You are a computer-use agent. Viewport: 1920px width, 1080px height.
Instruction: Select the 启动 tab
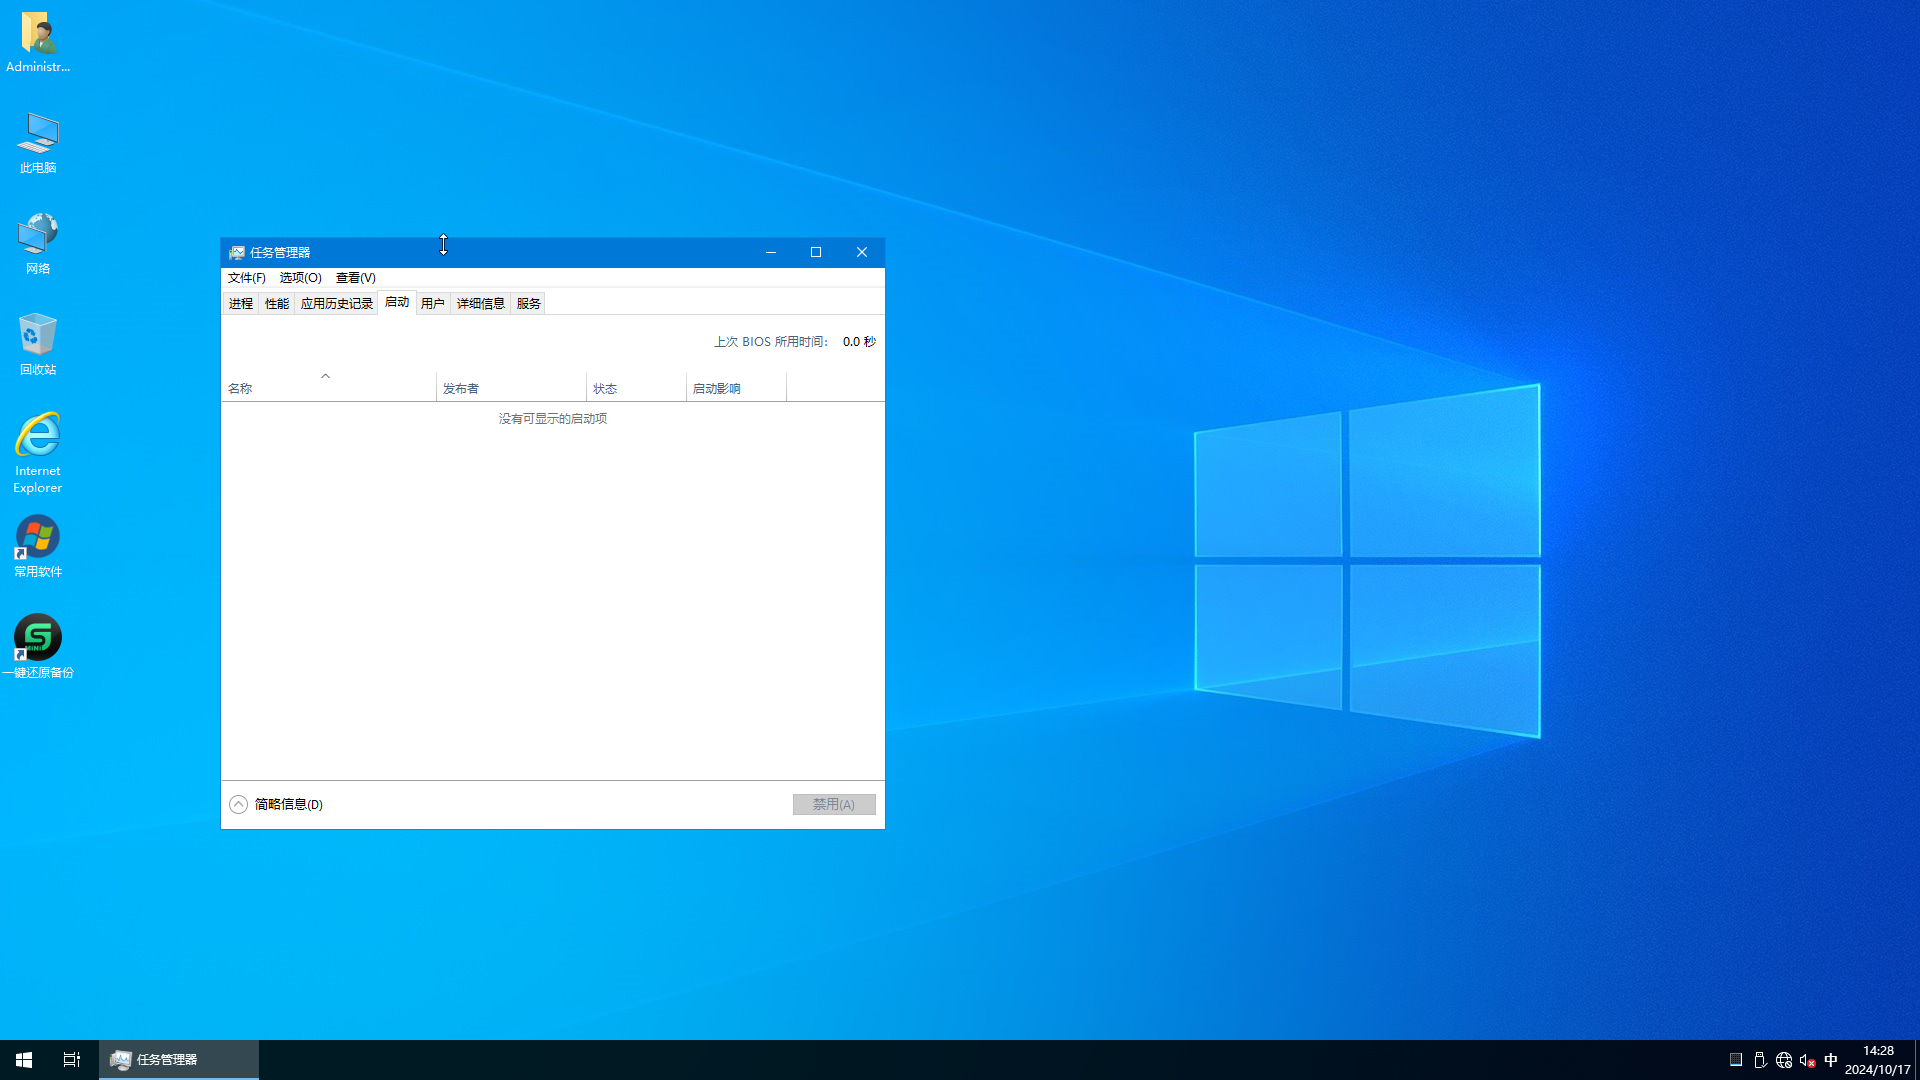[397, 303]
